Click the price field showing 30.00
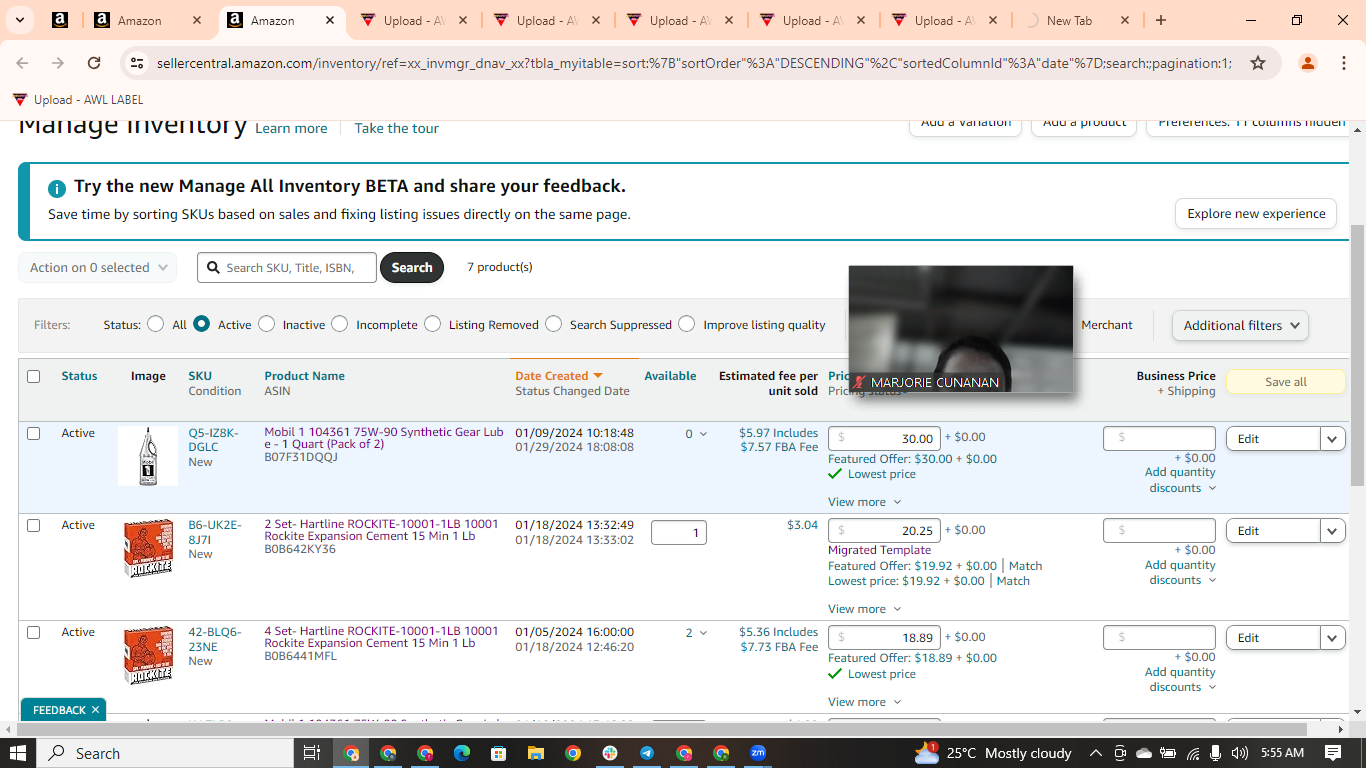This screenshot has width=1366, height=768. click(884, 438)
